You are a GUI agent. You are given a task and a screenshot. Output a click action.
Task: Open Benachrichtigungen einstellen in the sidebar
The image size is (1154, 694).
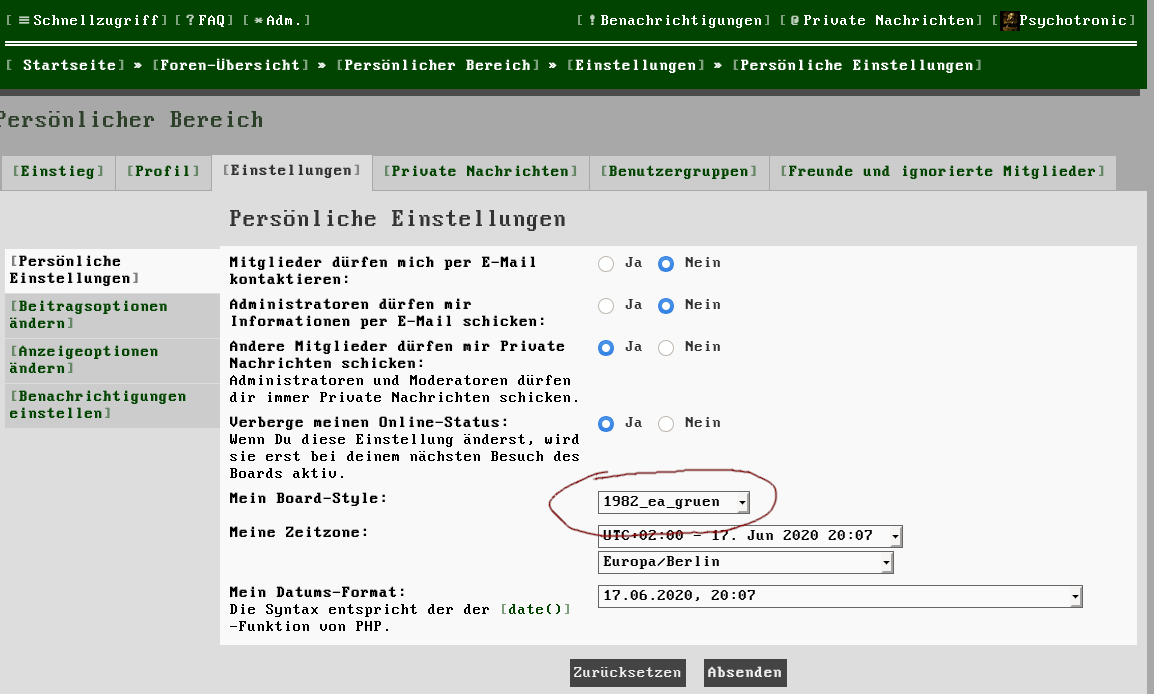[96, 405]
